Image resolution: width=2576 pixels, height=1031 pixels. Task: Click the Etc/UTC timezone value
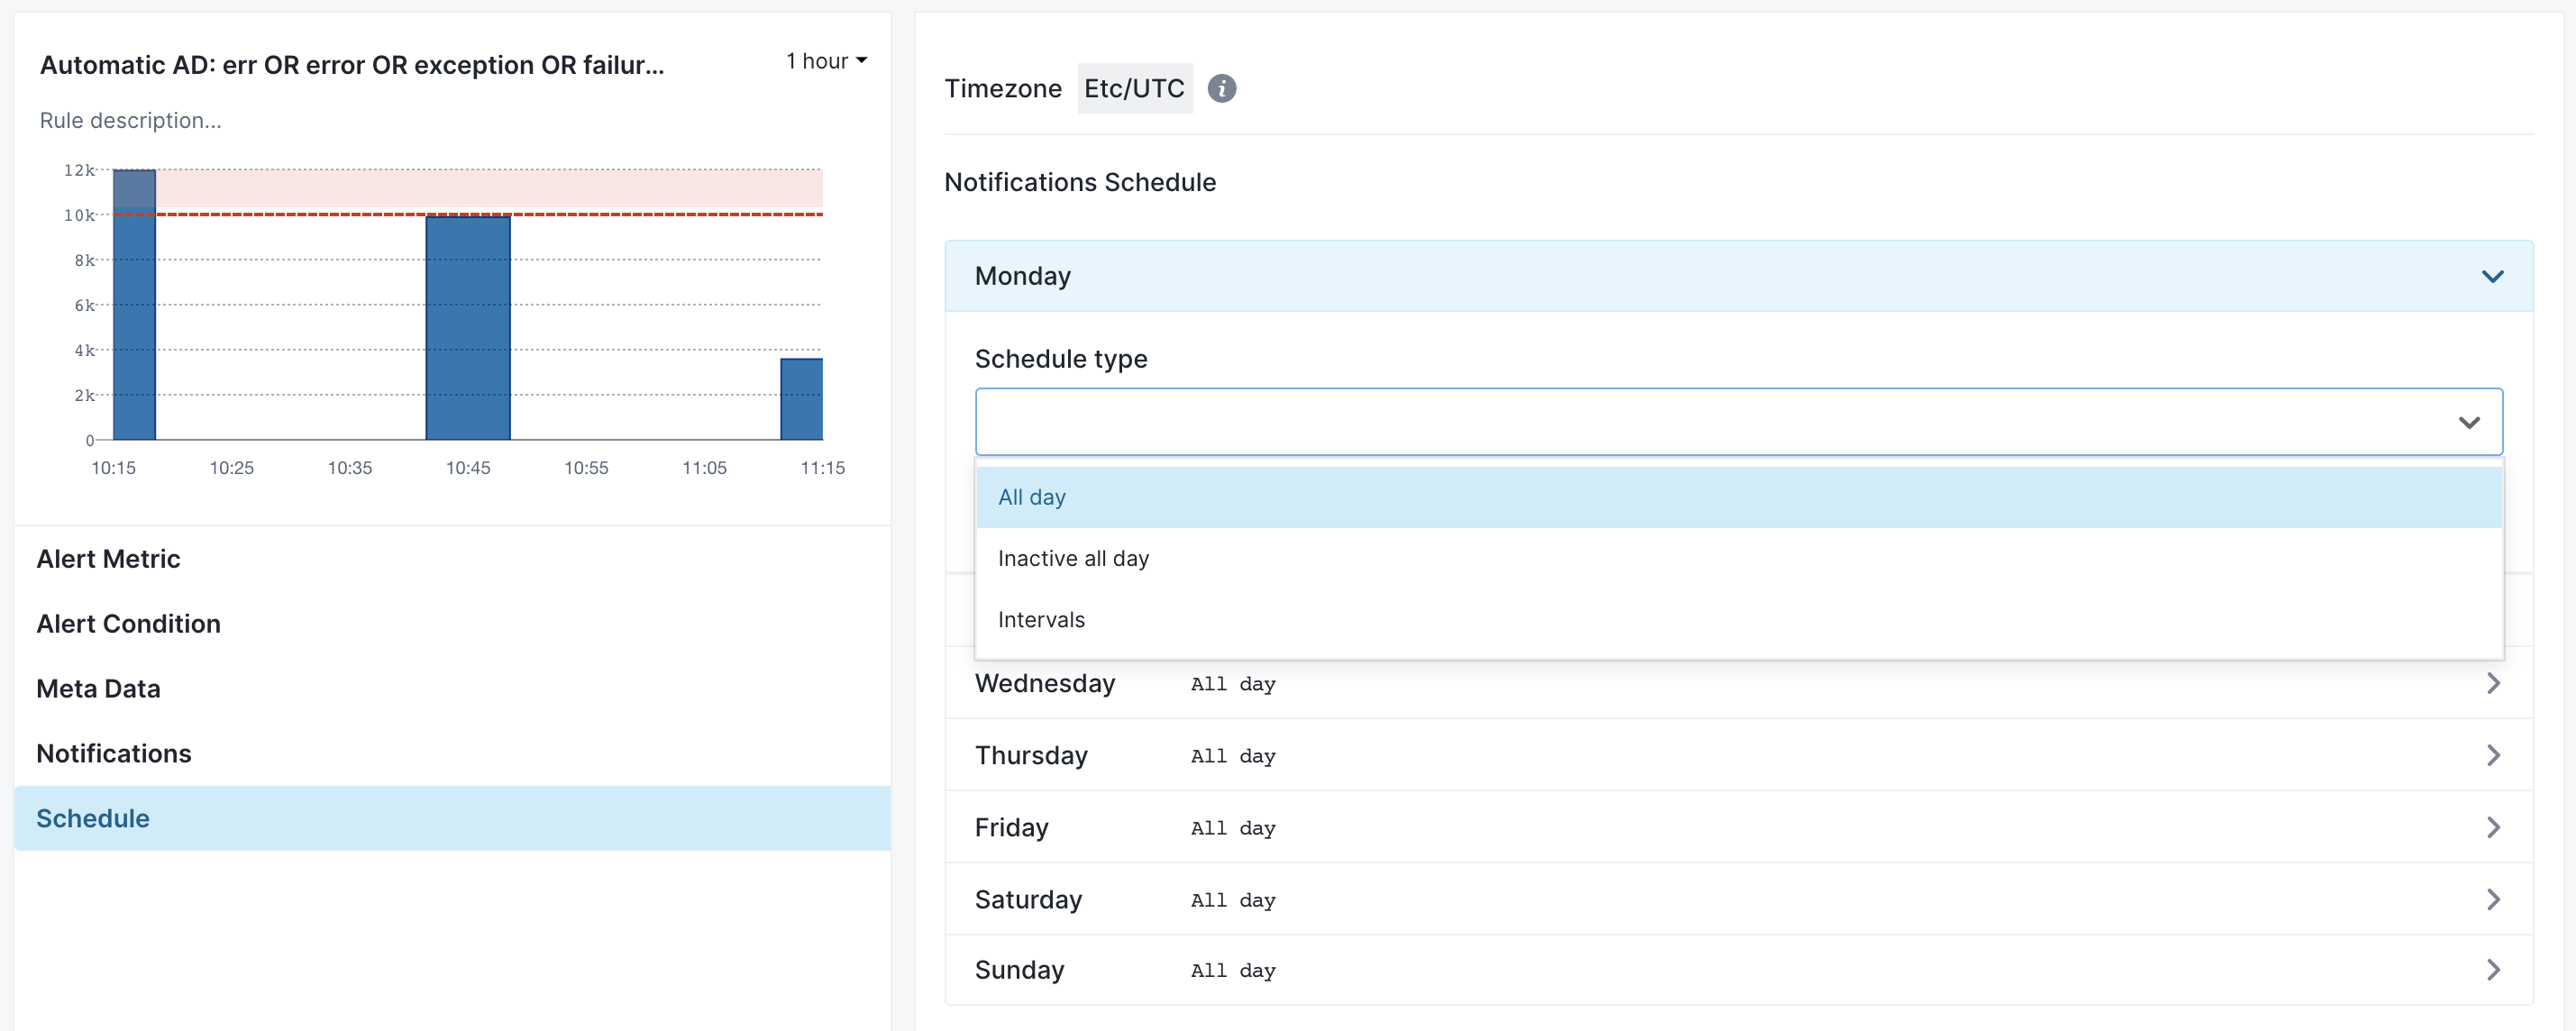1134,88
